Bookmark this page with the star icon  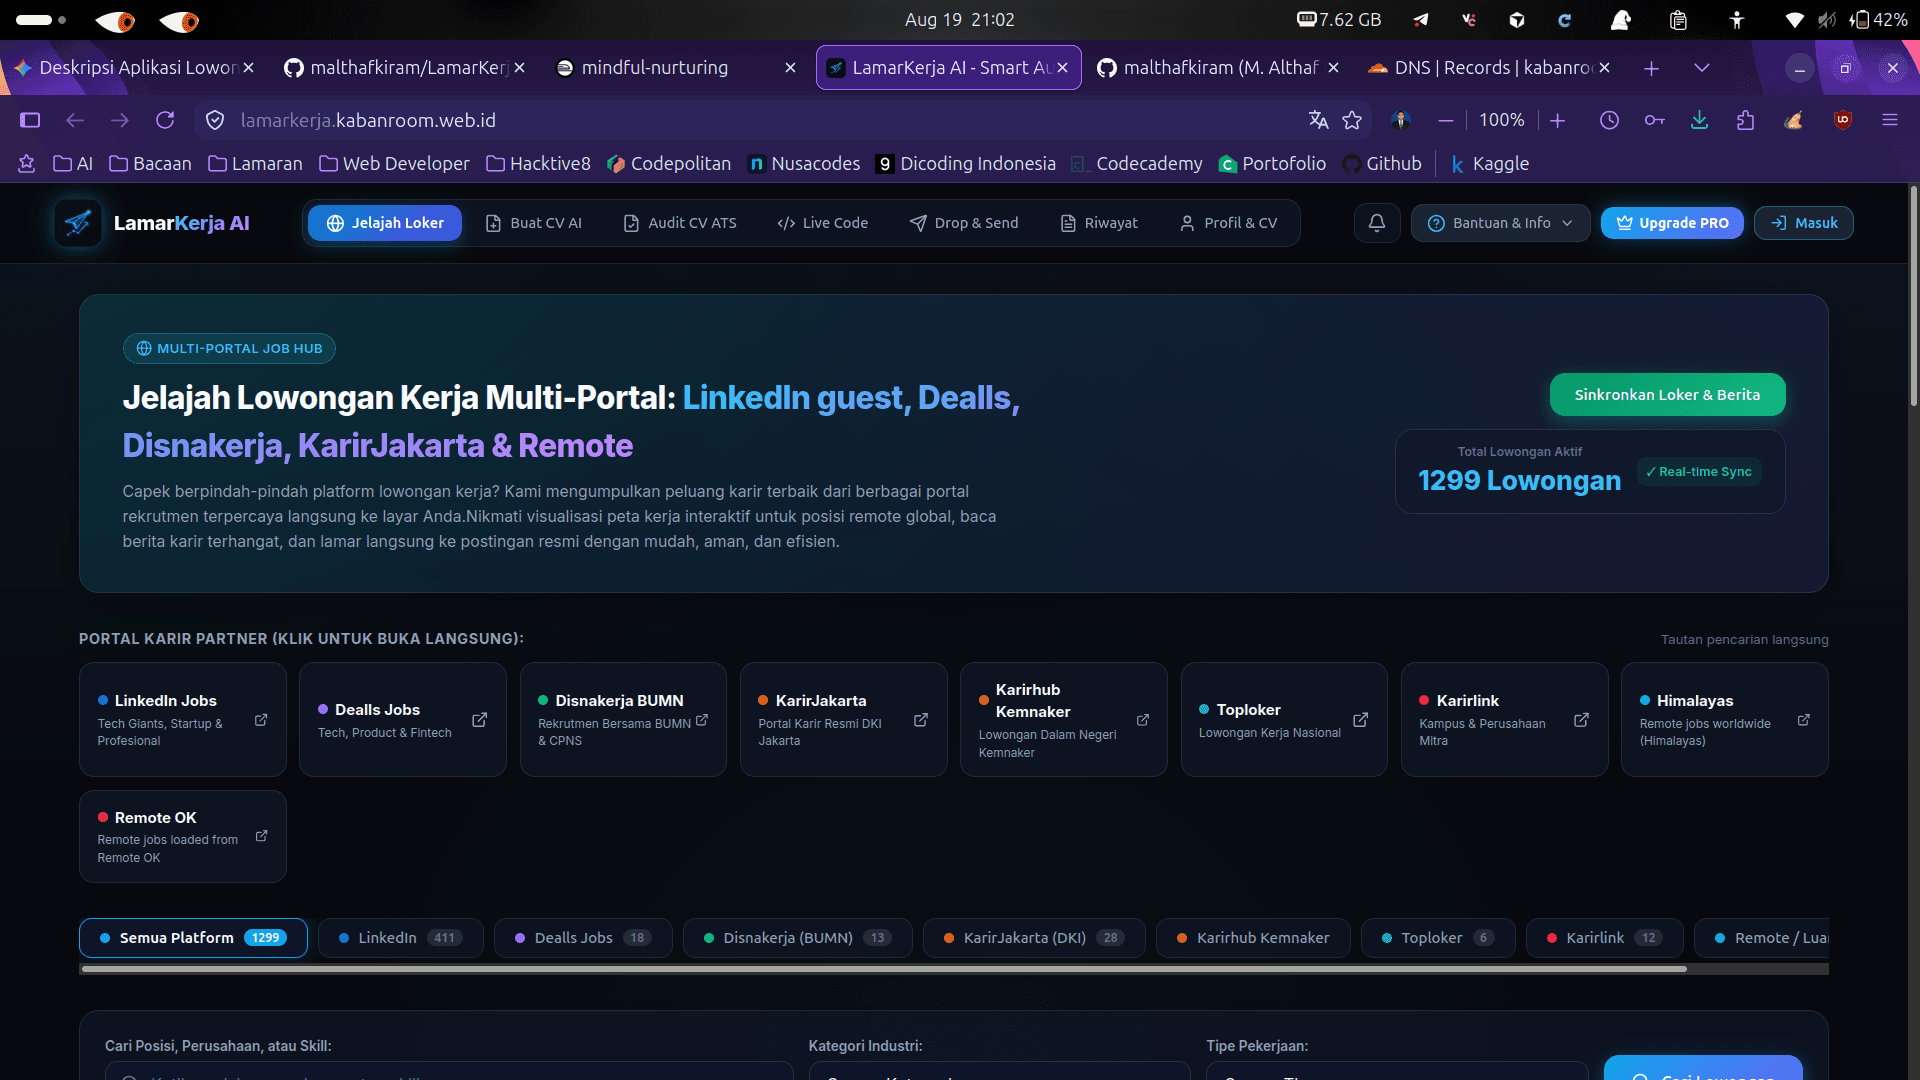(x=1352, y=120)
